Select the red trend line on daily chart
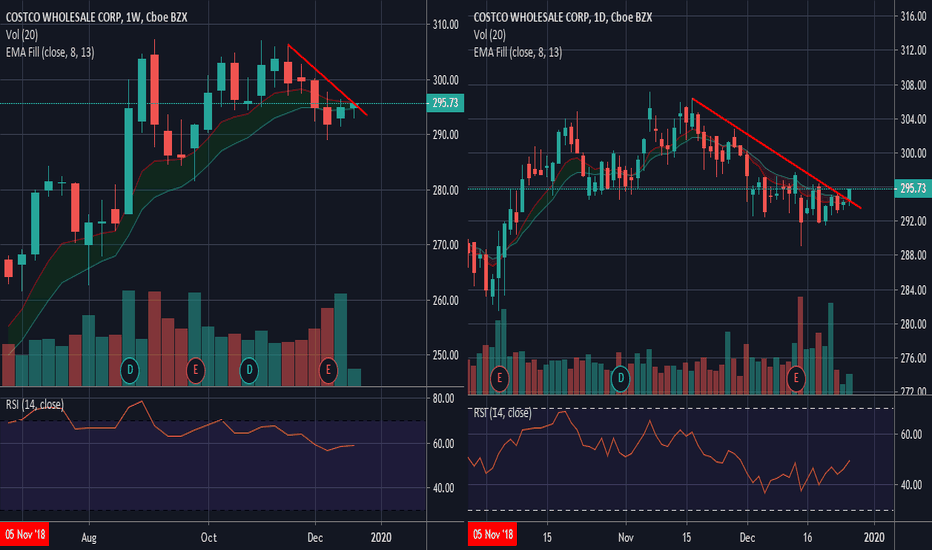Screen dimensions: 932x550 [776, 153]
